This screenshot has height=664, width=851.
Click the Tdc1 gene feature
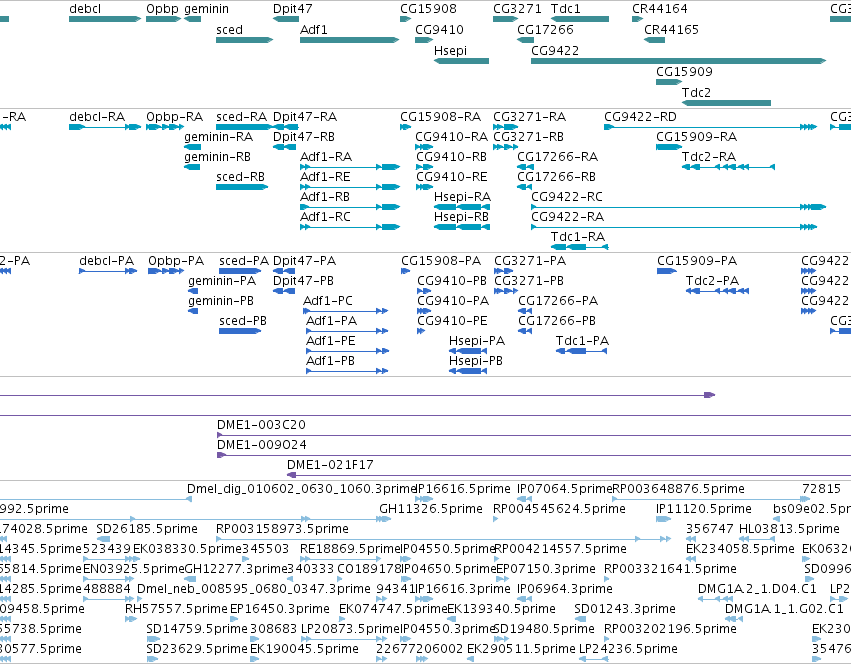[x=580, y=19]
